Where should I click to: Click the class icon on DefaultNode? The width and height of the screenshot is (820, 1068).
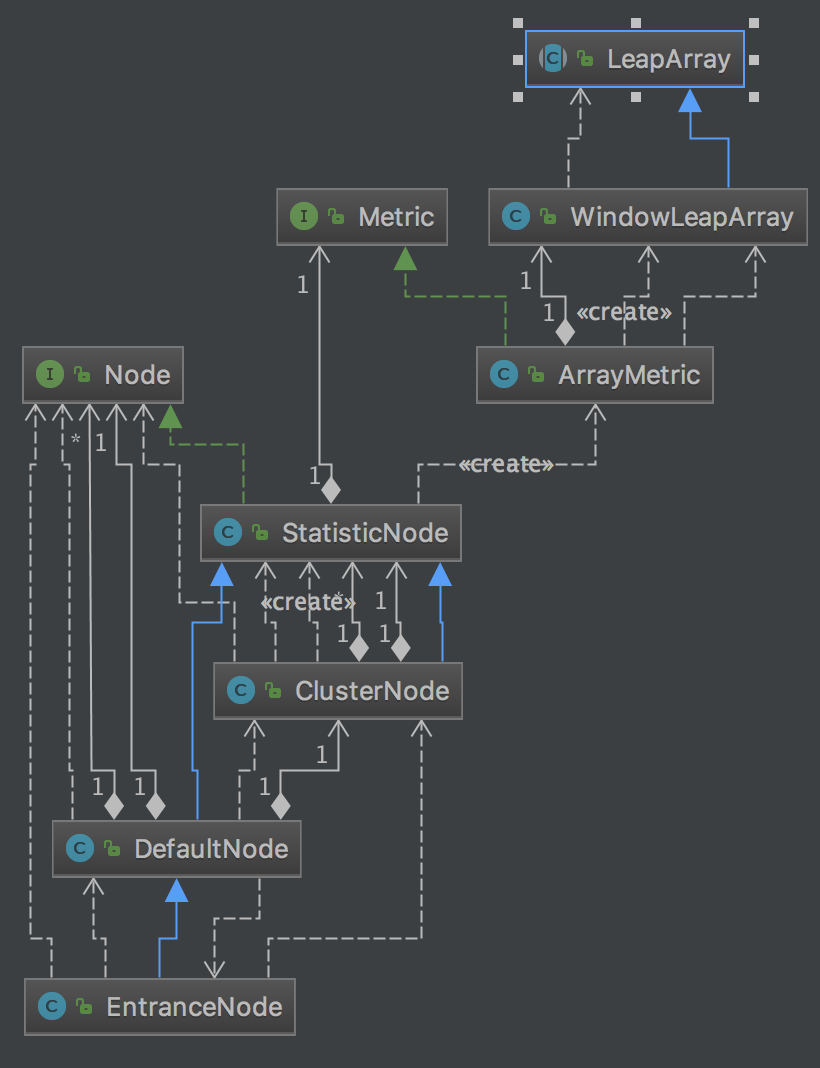[80, 849]
